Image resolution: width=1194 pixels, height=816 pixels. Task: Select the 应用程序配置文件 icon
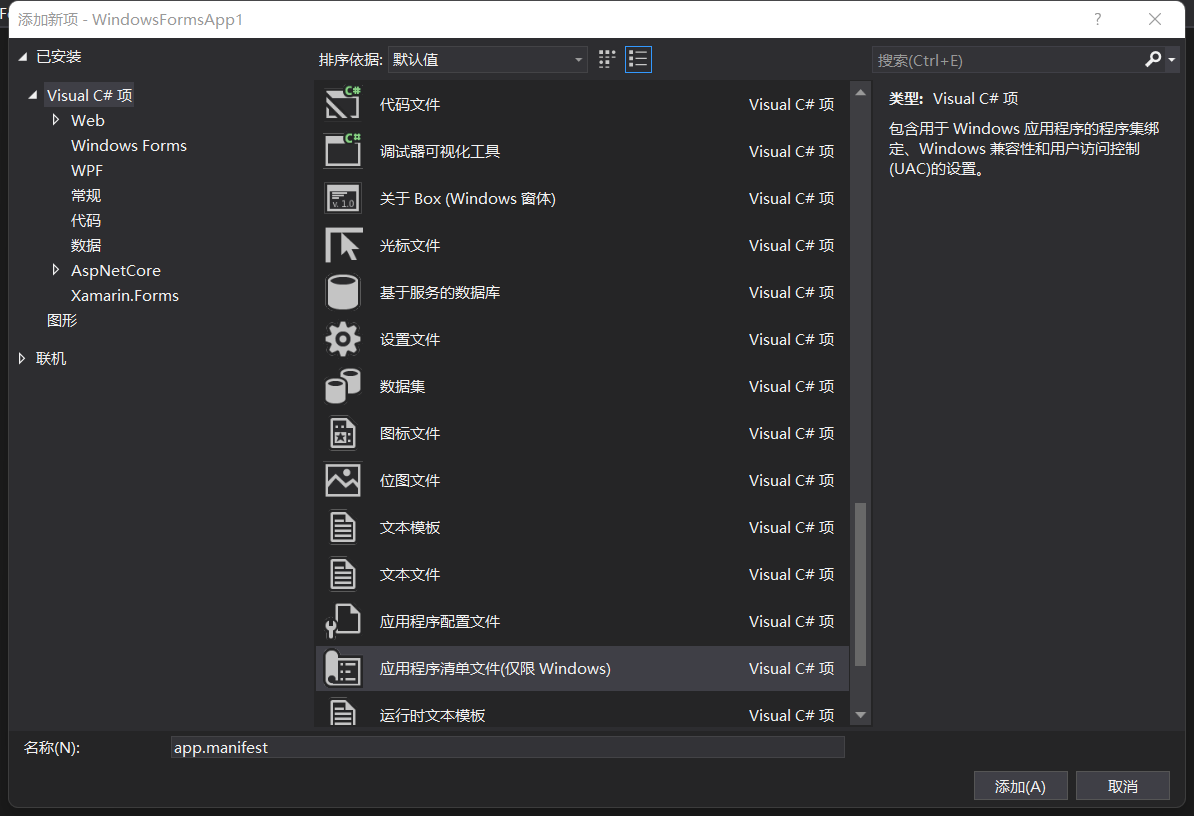pyautogui.click(x=343, y=621)
